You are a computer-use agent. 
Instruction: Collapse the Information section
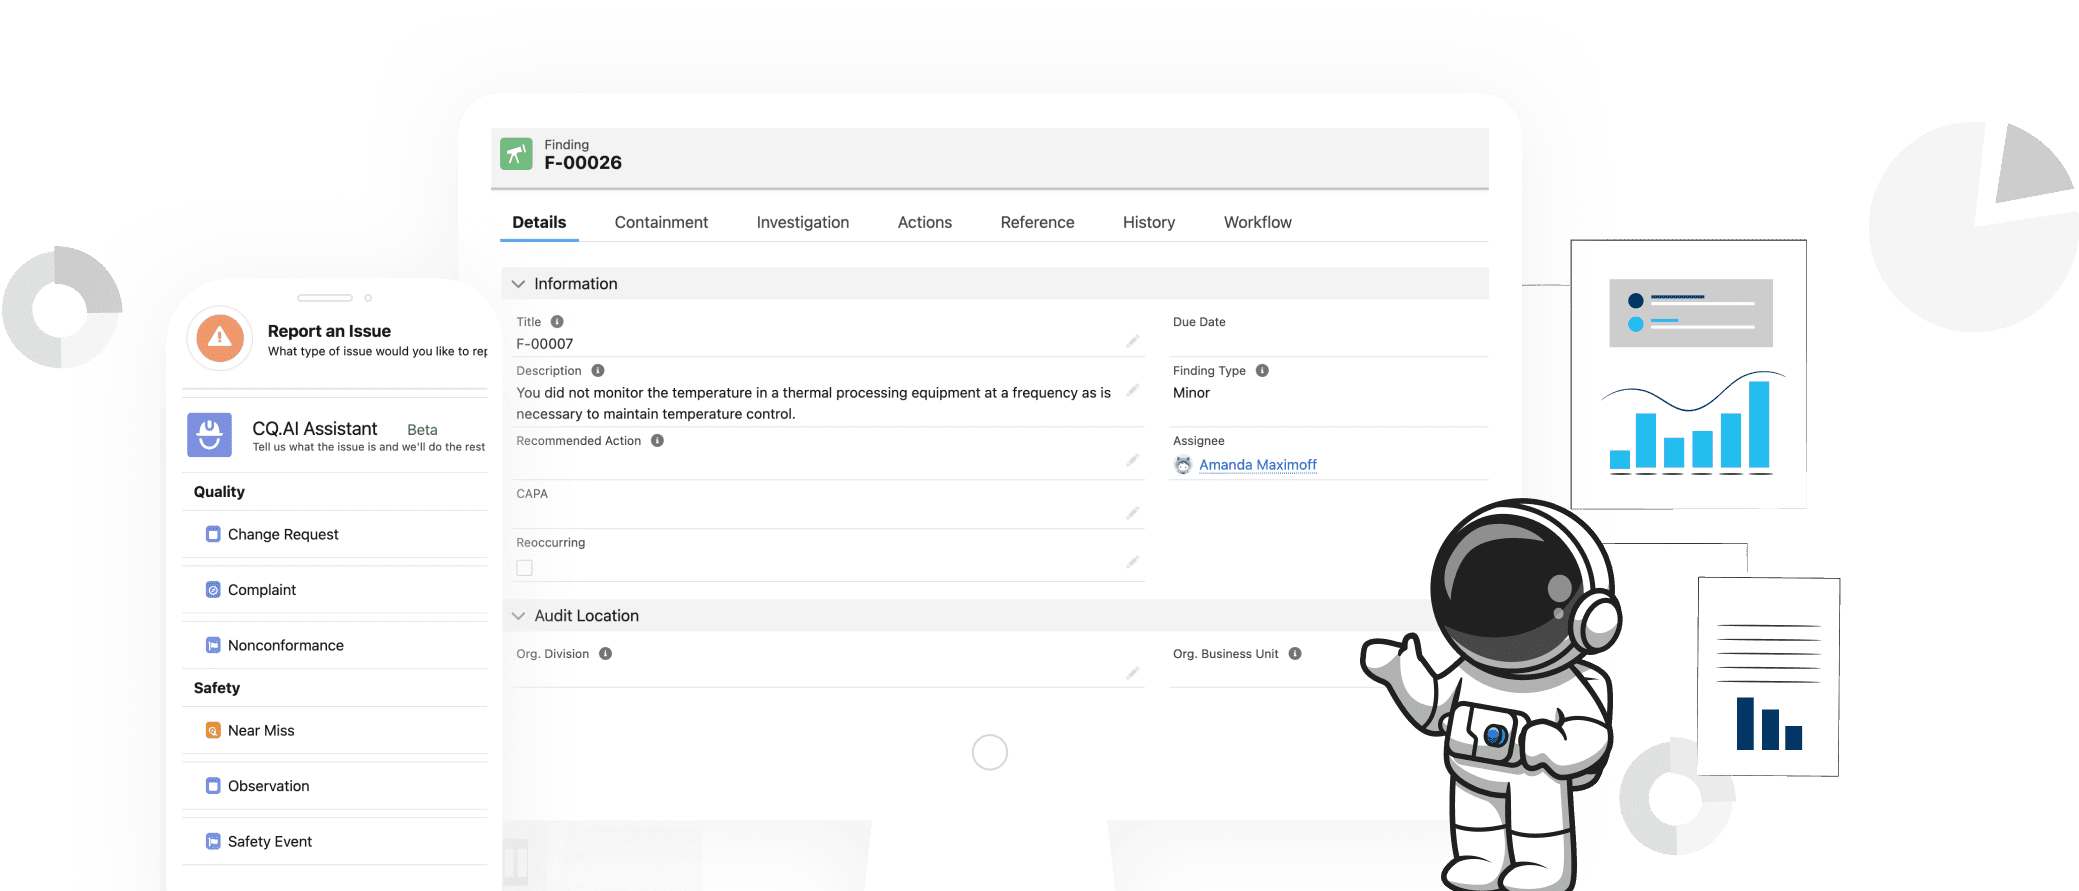(x=518, y=284)
